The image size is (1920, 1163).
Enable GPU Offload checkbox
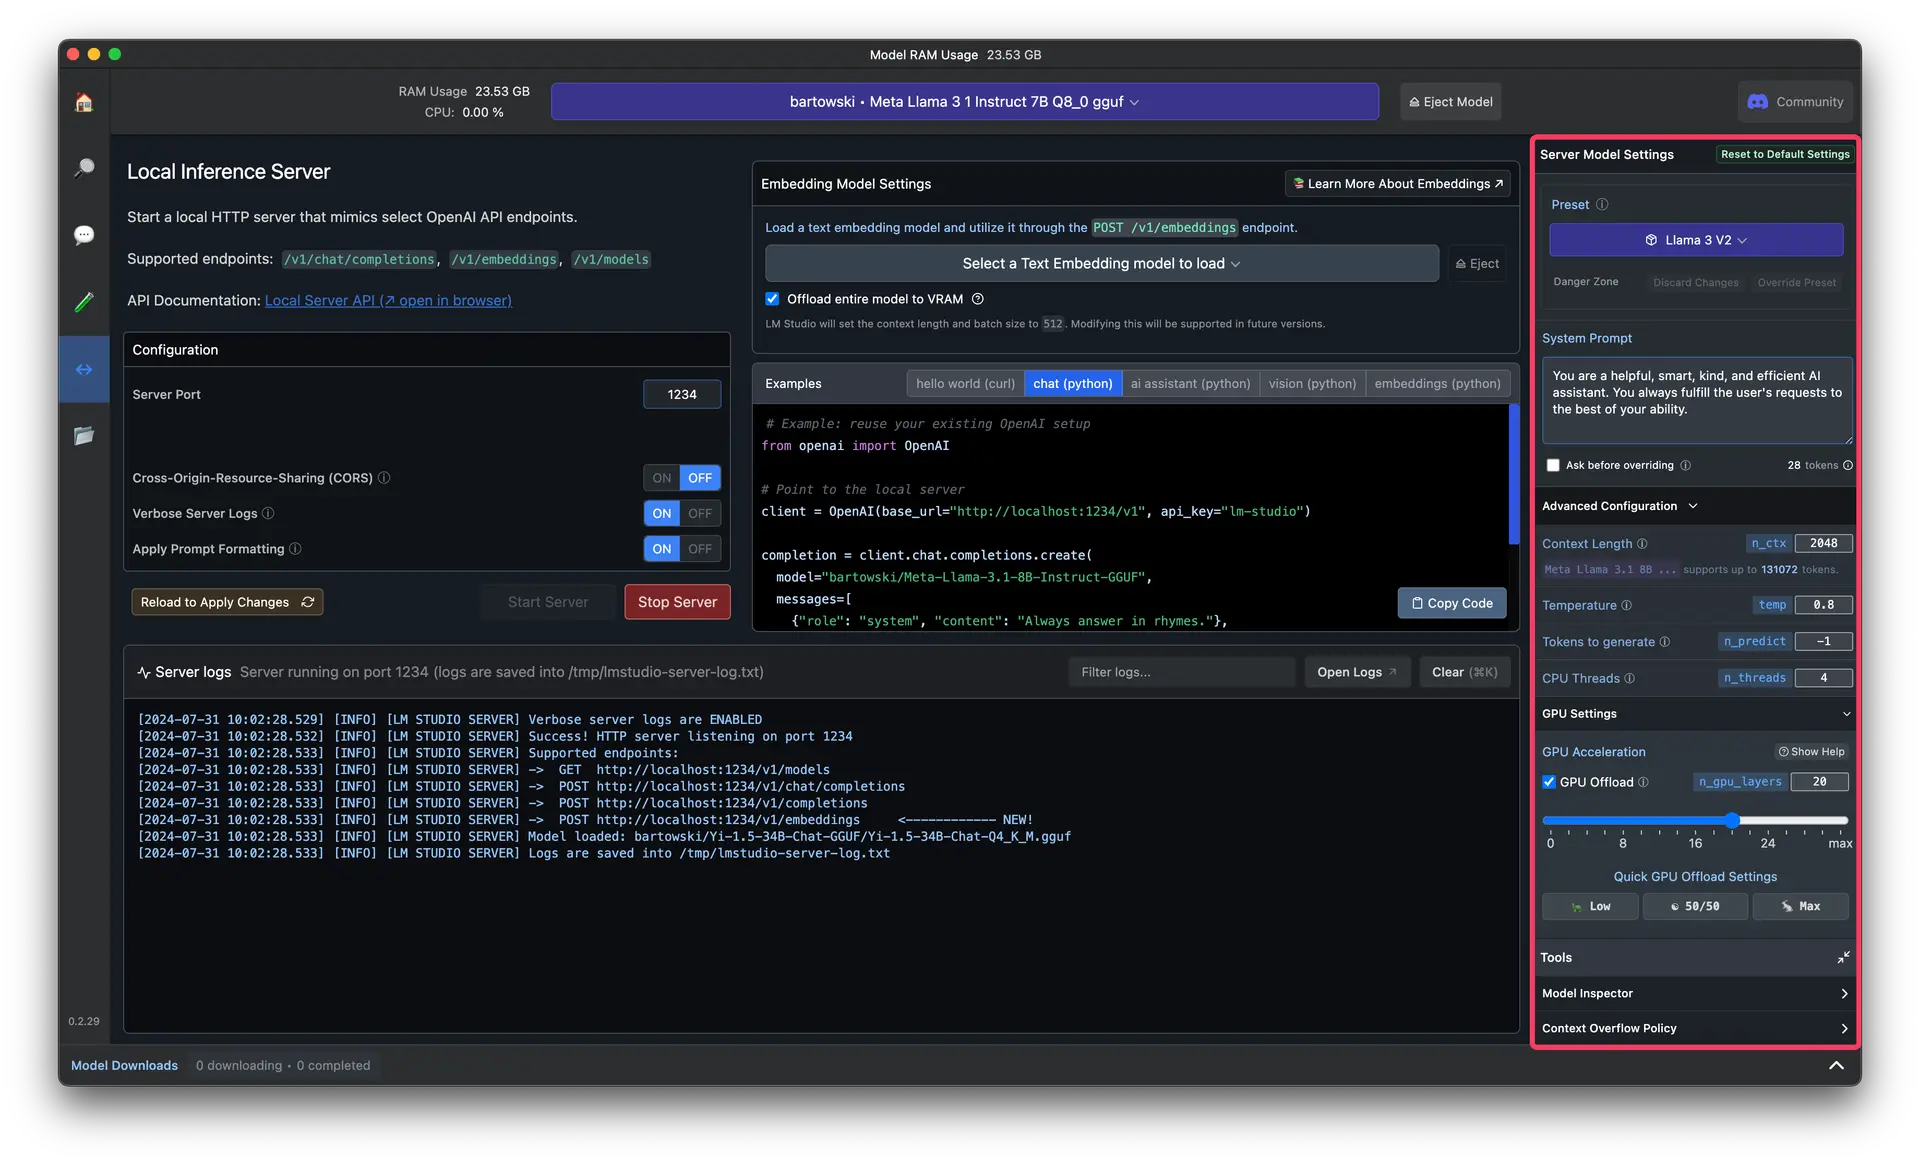pyautogui.click(x=1548, y=780)
